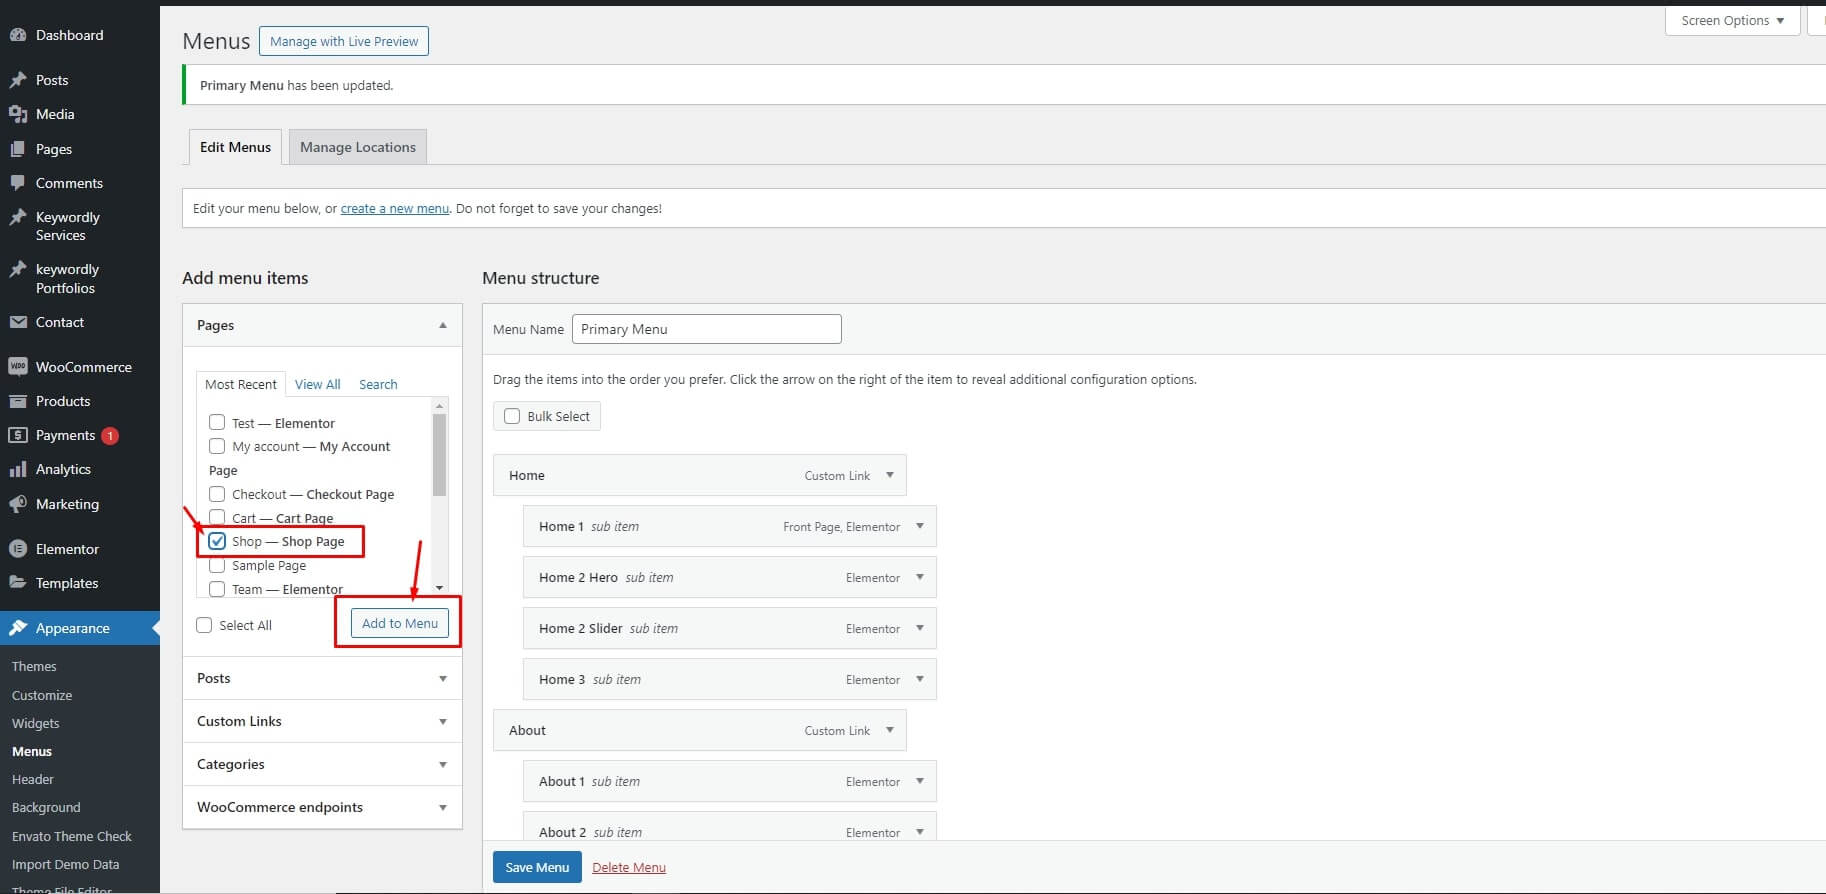Click the Dashboard gauge icon
Image resolution: width=1826 pixels, height=894 pixels.
point(18,35)
